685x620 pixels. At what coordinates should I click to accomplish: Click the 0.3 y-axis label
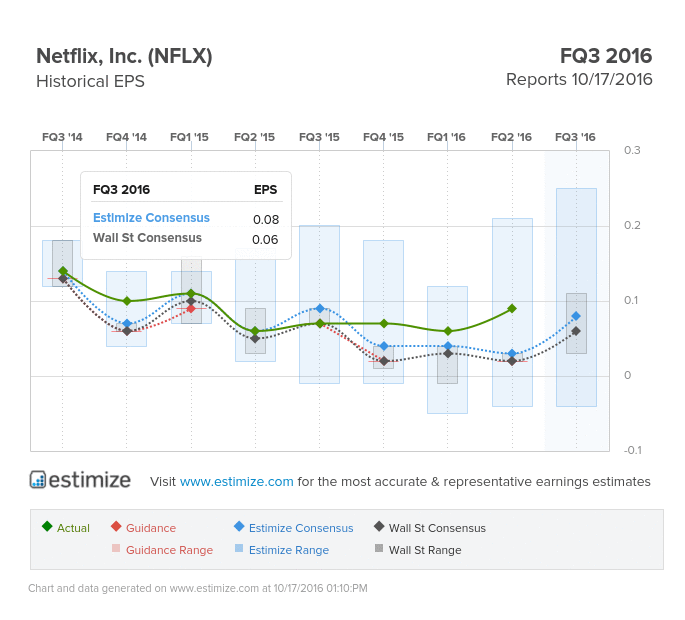pyautogui.click(x=632, y=150)
